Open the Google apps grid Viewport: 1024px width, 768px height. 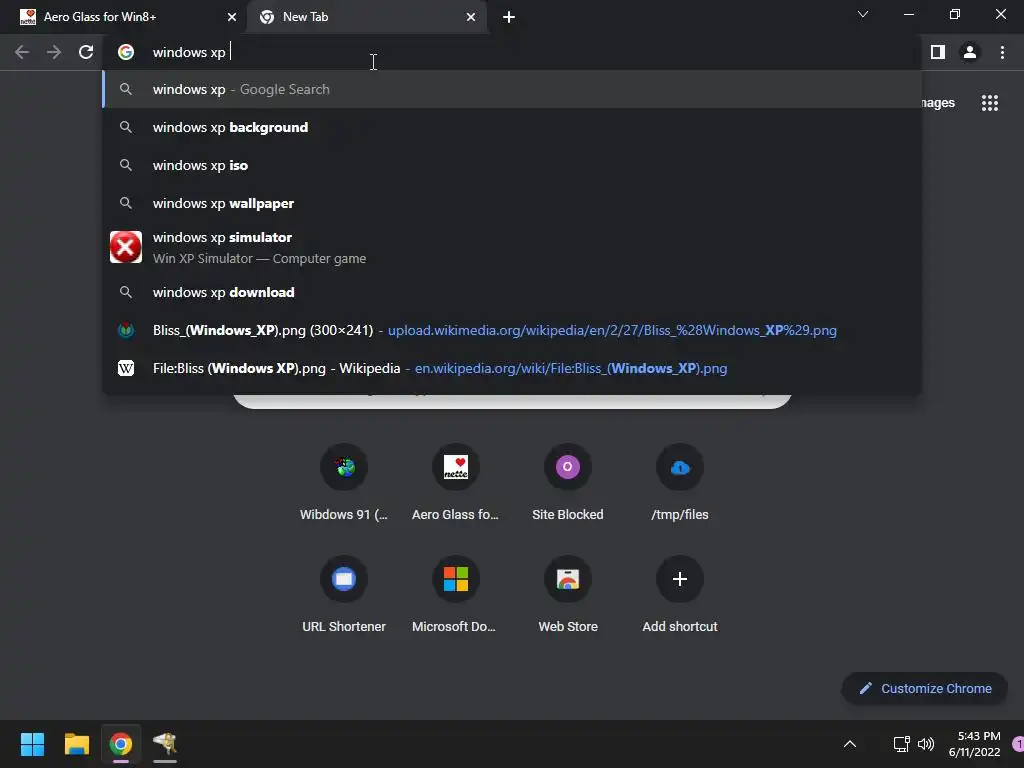tap(990, 103)
